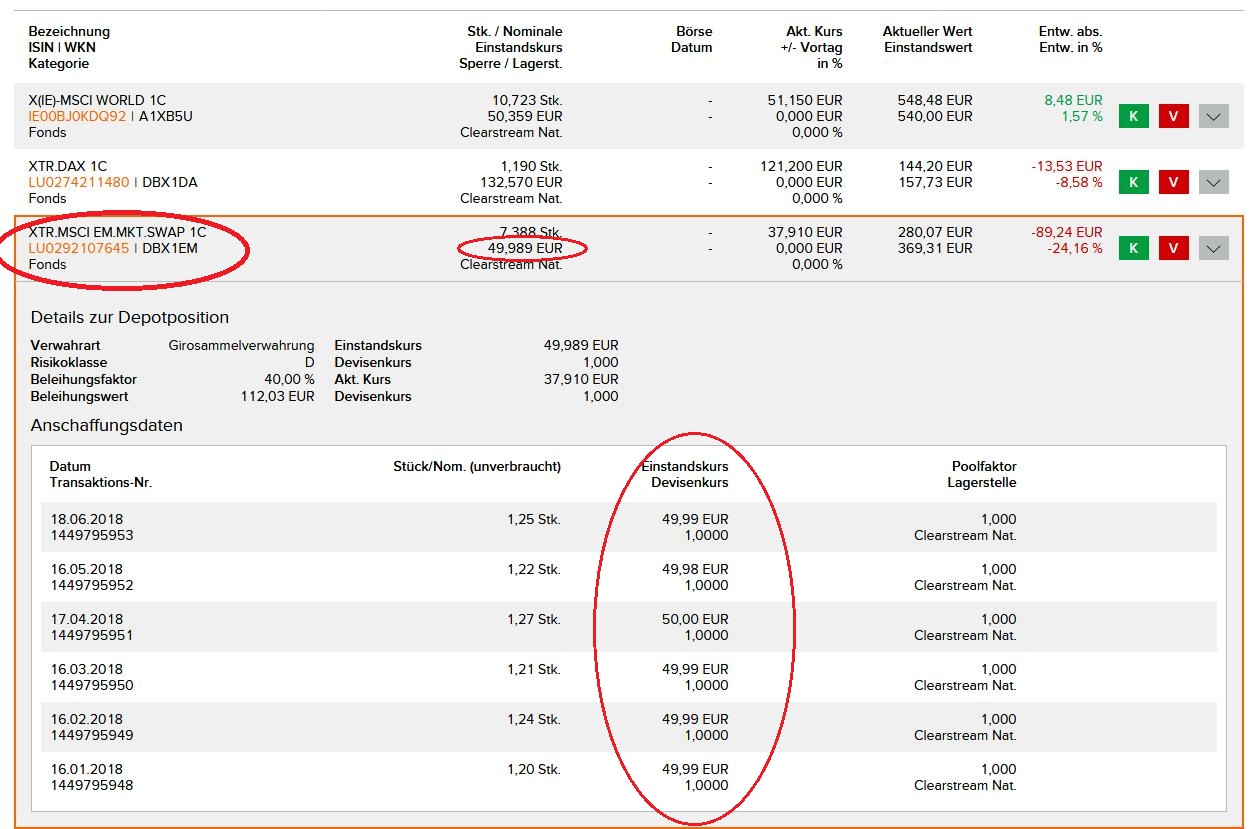
Task: Click cost price 50,00 EUR
Action: [695, 620]
